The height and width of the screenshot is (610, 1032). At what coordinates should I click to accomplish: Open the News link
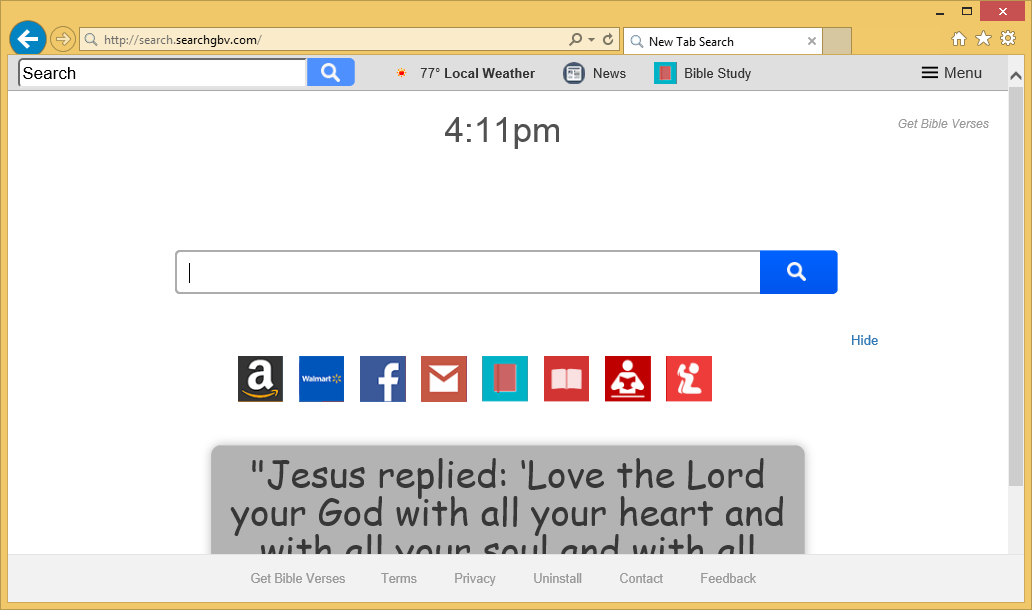click(x=609, y=73)
